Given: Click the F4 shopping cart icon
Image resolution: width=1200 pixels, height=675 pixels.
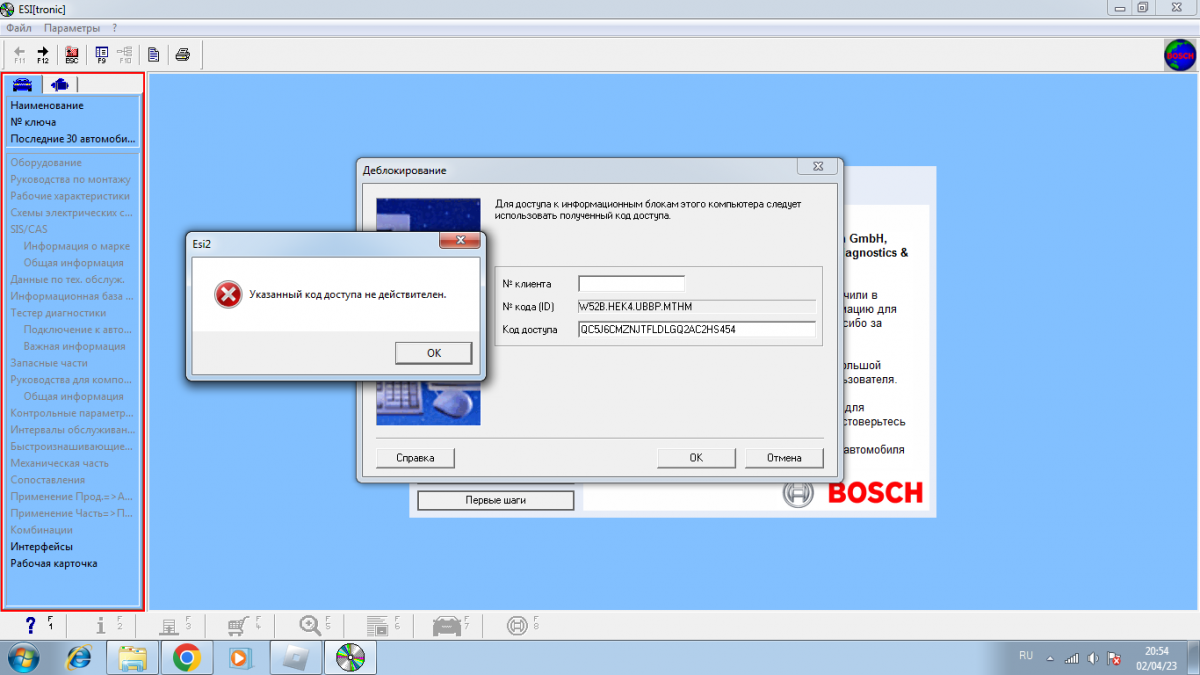Looking at the screenshot, I should tap(237, 626).
